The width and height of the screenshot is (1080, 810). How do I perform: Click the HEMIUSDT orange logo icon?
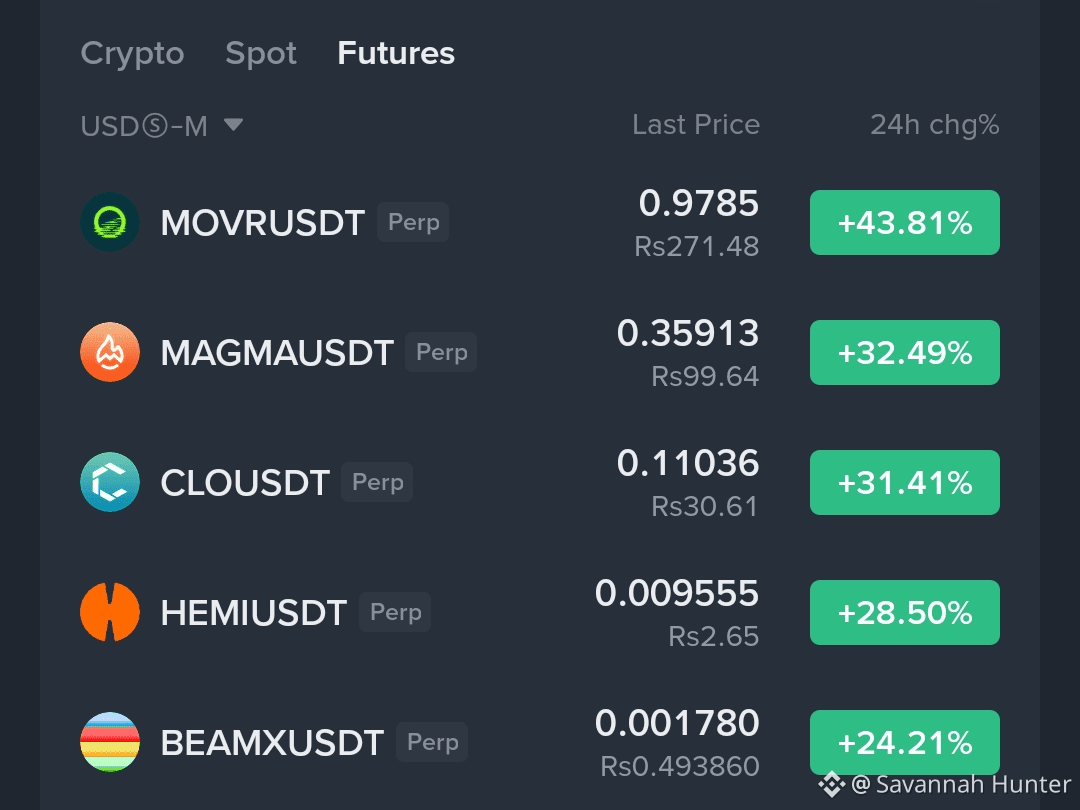(110, 612)
